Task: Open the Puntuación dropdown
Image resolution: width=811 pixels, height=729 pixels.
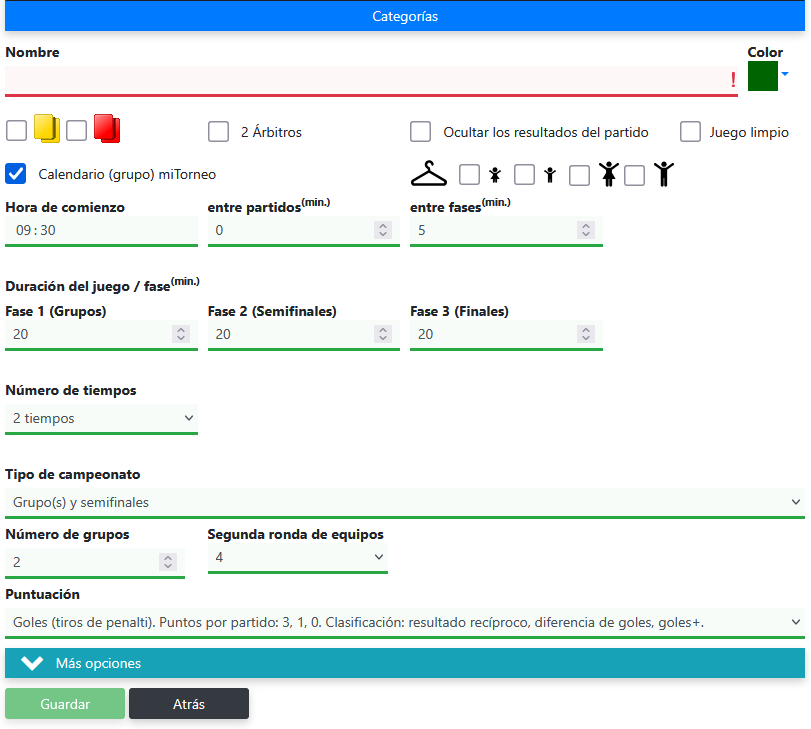Action: pyautogui.click(x=405, y=622)
